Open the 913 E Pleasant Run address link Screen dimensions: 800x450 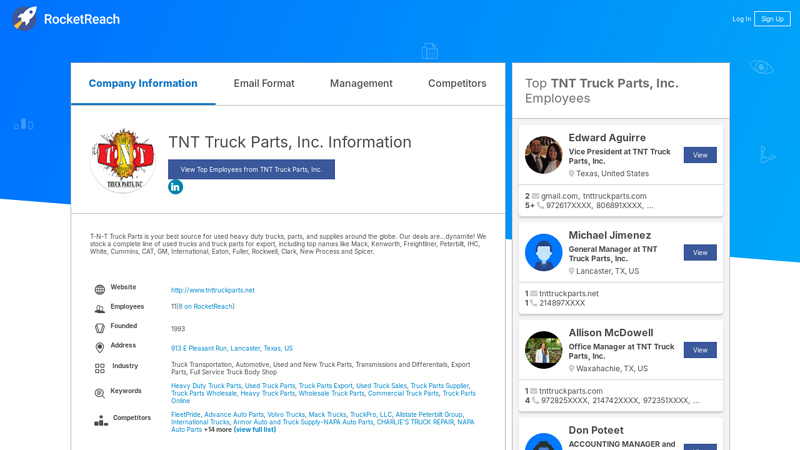pos(232,348)
